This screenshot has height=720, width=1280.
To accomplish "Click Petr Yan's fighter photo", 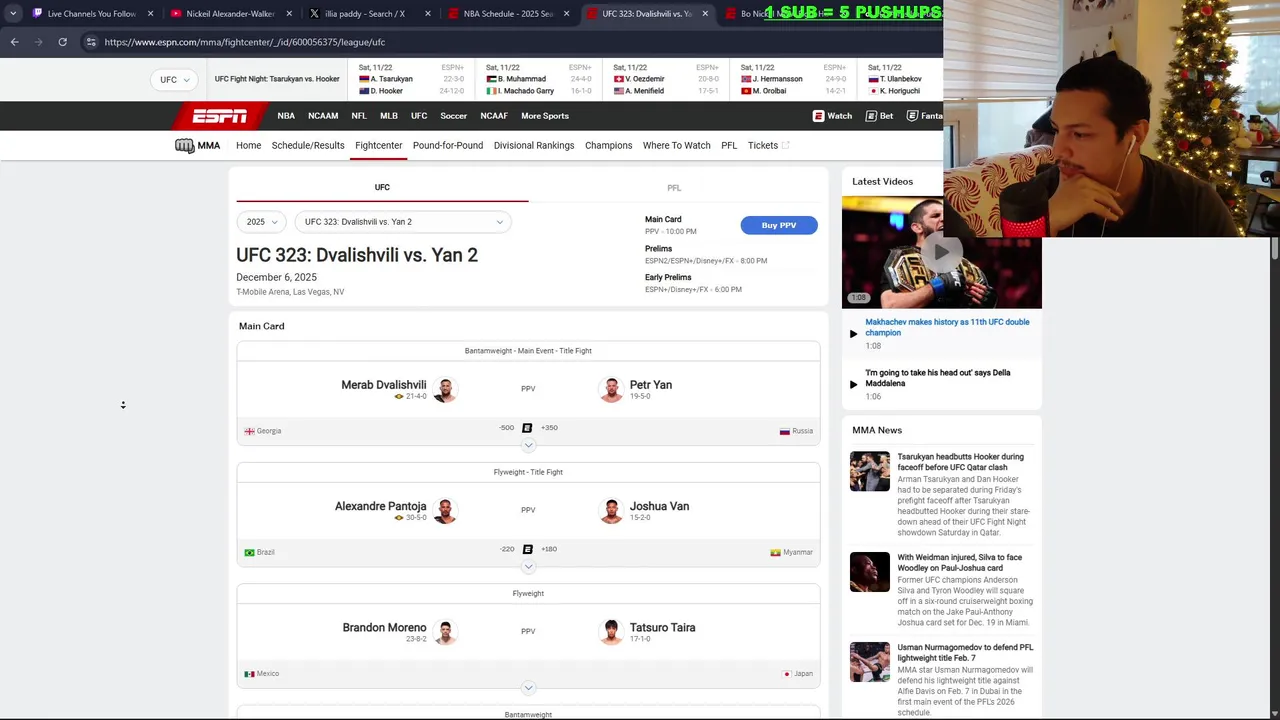I will point(611,389).
